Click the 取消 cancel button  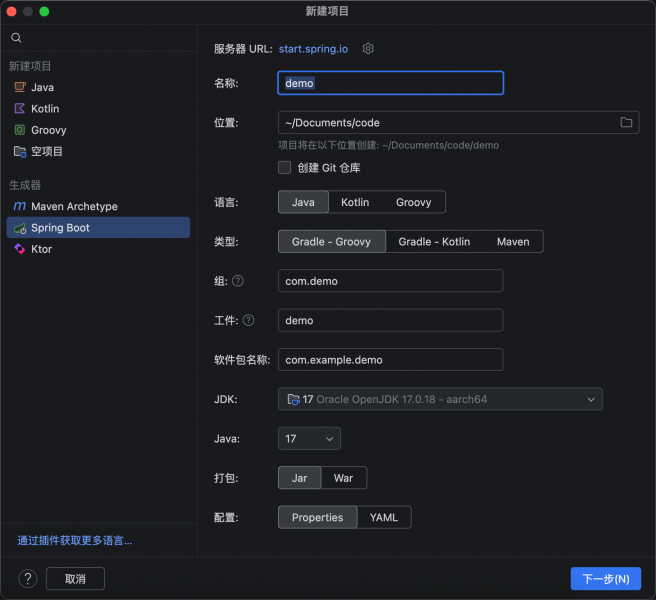[75, 579]
